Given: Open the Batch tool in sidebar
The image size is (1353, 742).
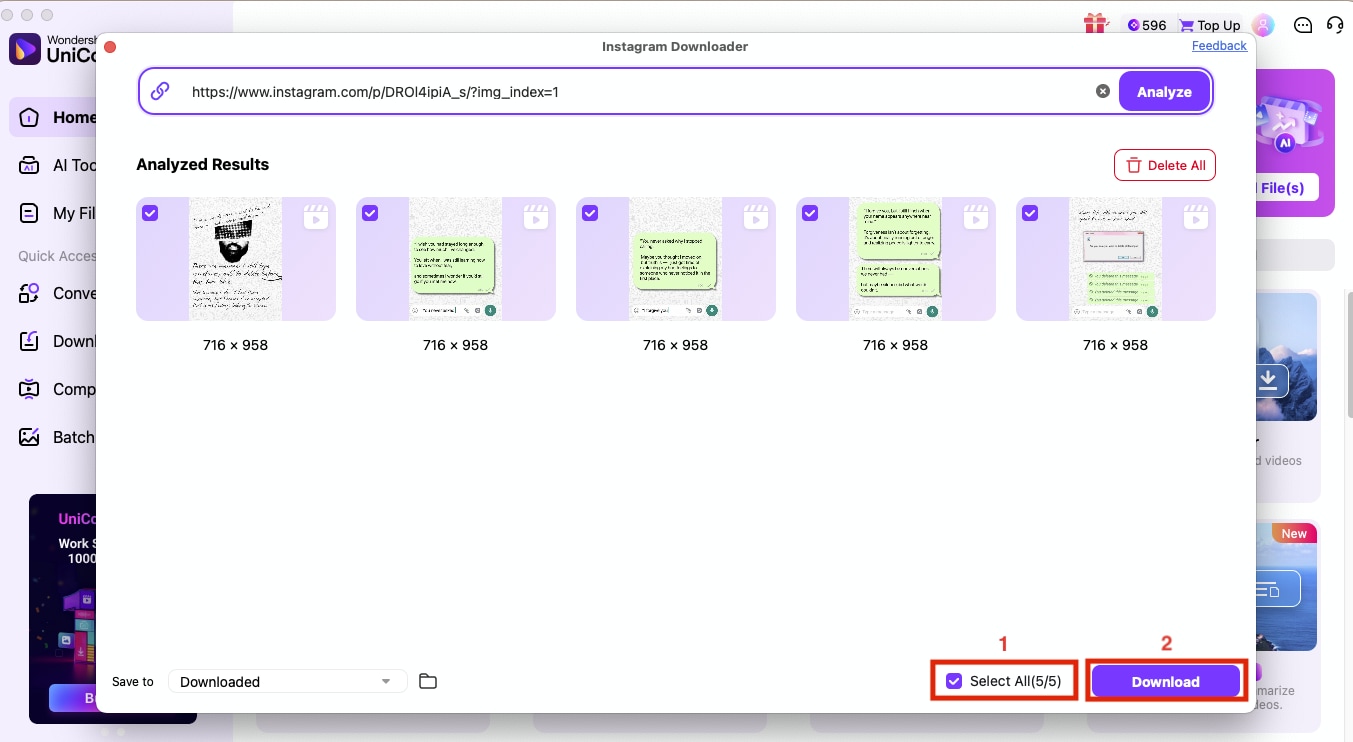Looking at the screenshot, I should click(60, 437).
